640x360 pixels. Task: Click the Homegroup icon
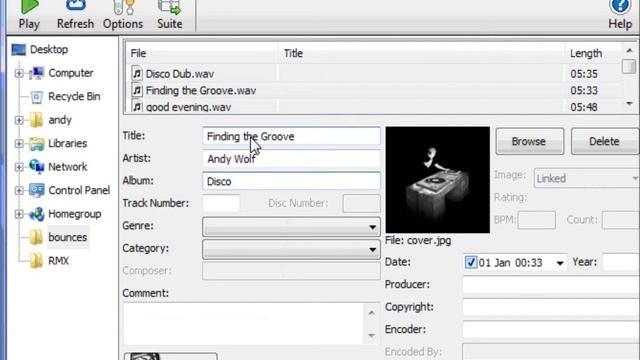37,214
